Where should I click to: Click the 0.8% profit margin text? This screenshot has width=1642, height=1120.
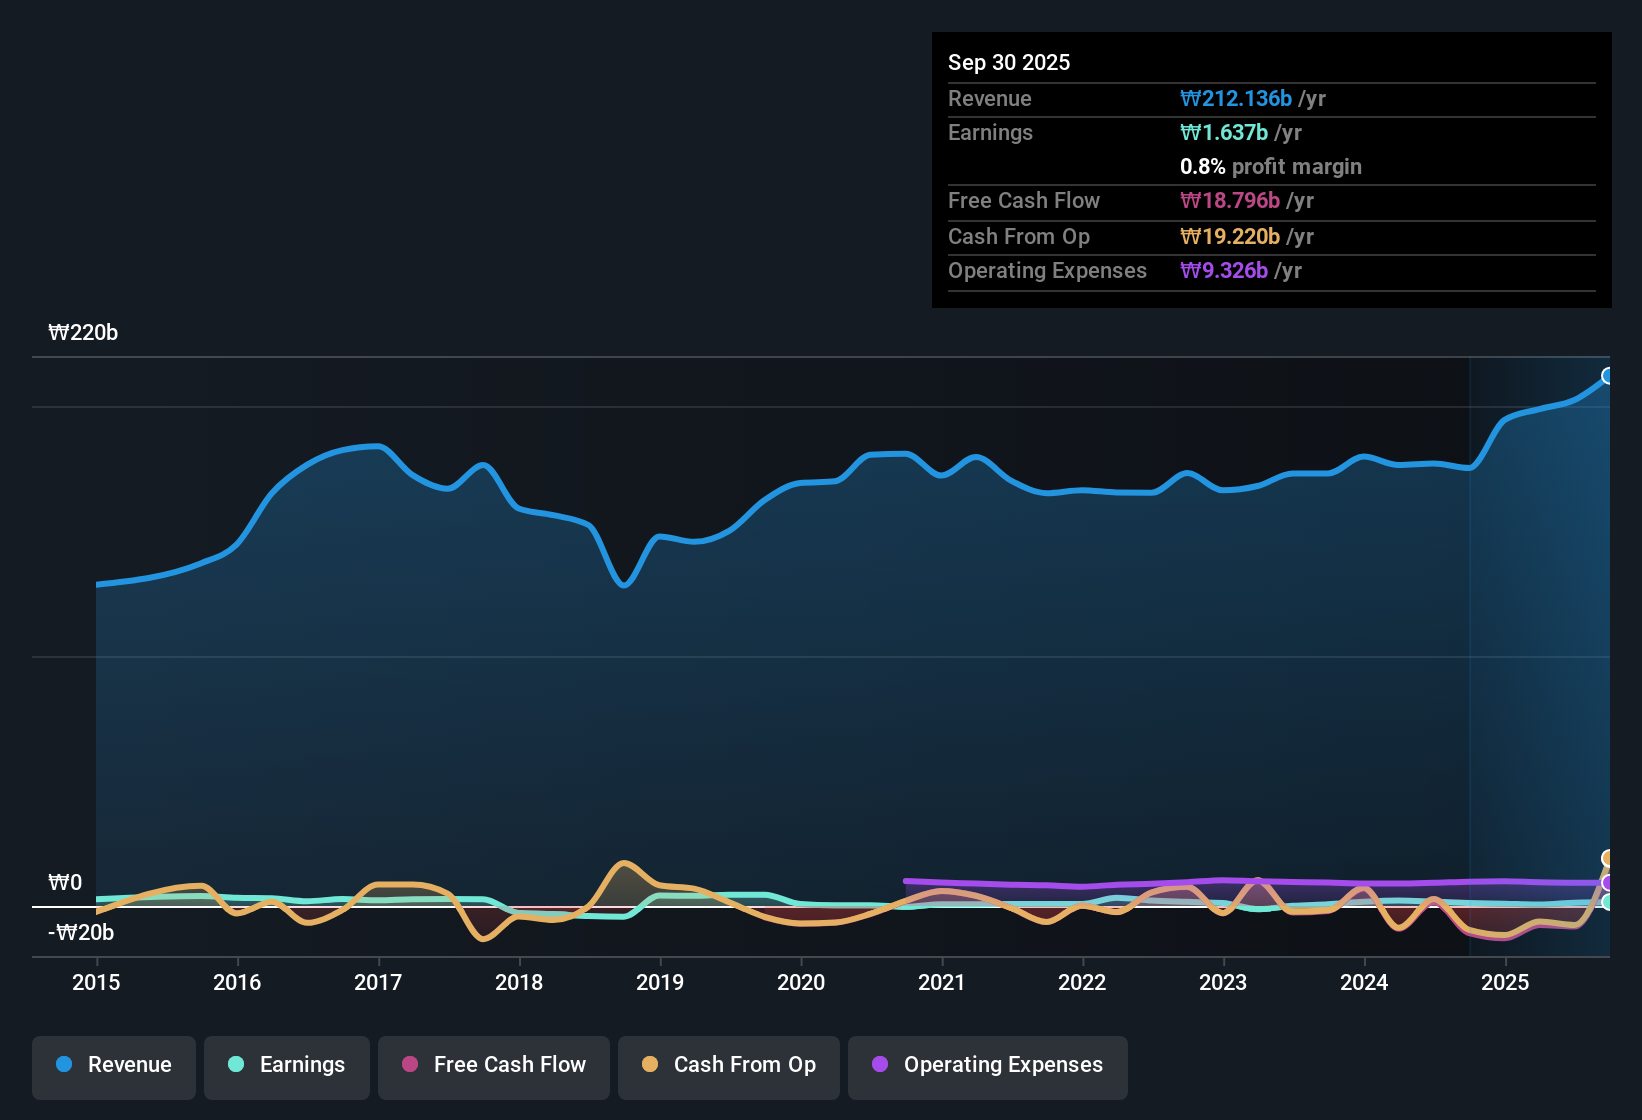(x=1270, y=167)
